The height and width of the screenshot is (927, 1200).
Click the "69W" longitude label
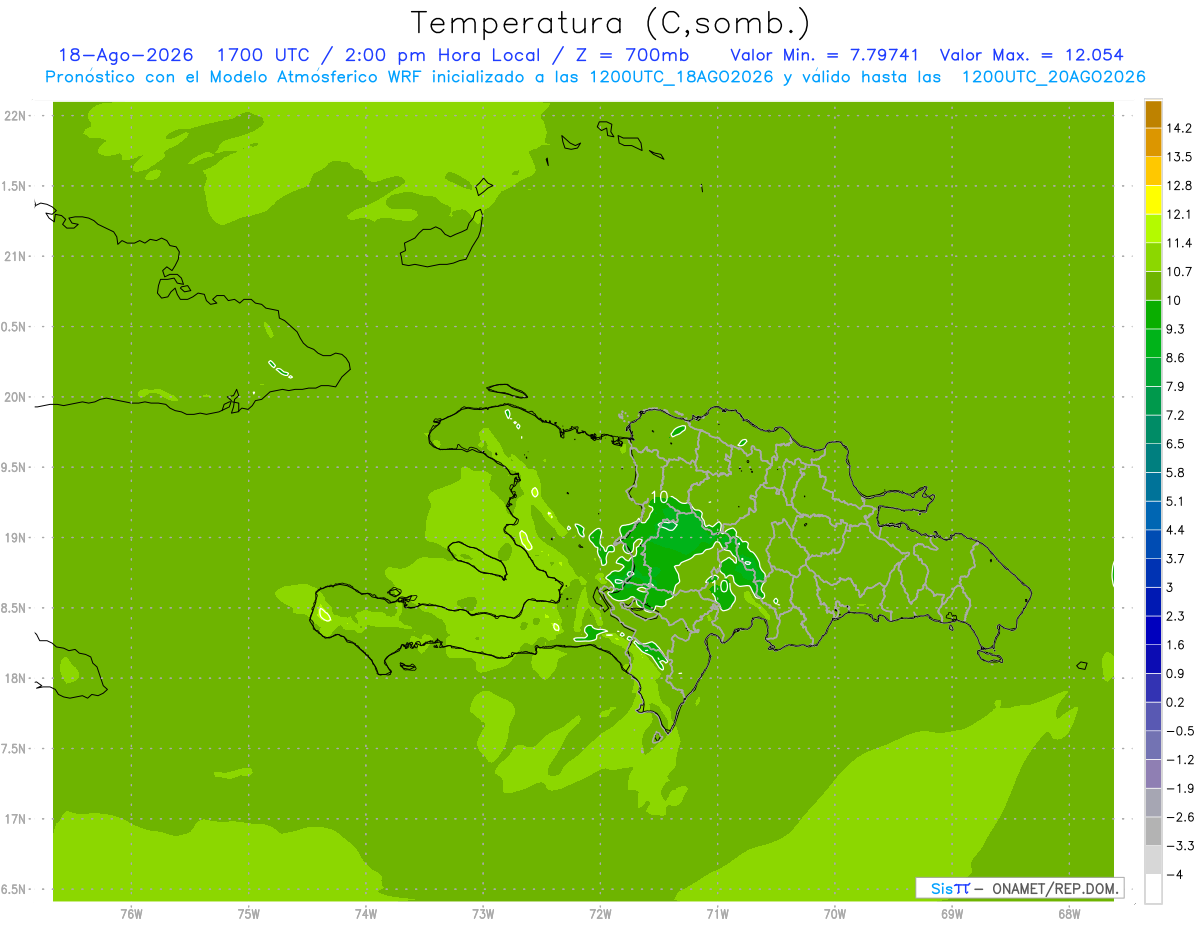click(x=952, y=914)
